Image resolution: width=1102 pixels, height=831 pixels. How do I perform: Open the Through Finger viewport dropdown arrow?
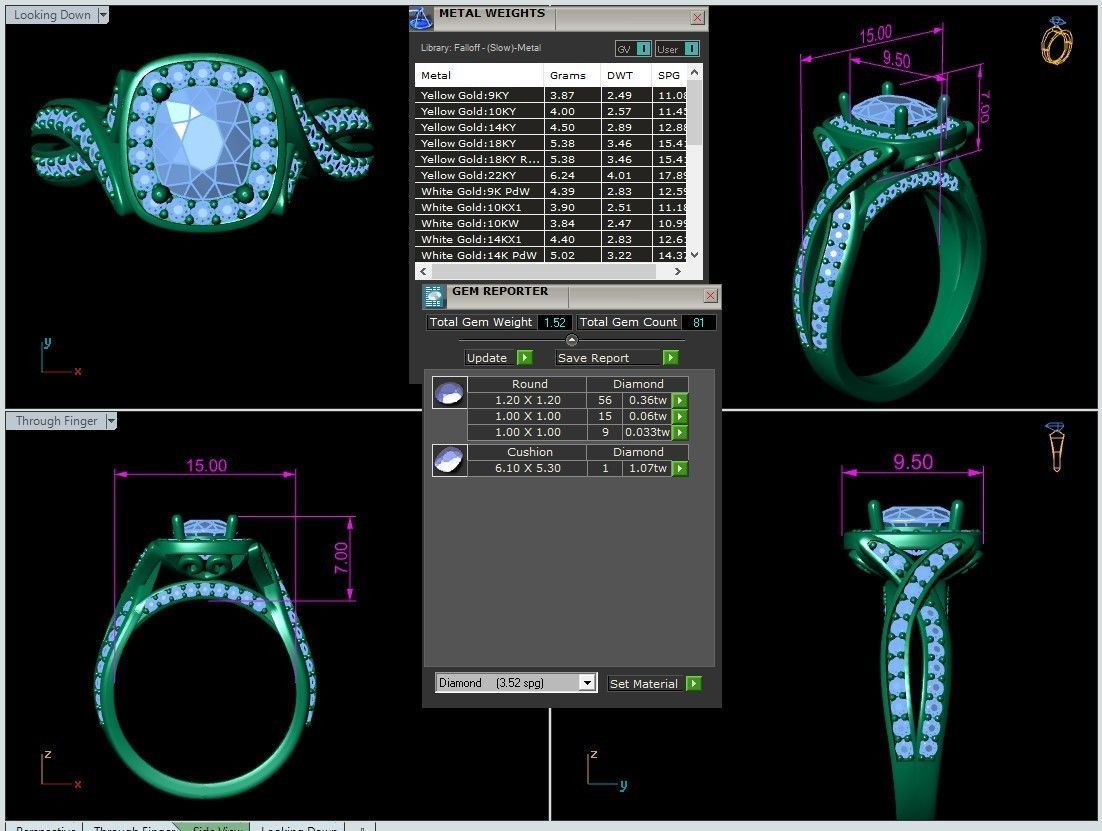pyautogui.click(x=111, y=420)
